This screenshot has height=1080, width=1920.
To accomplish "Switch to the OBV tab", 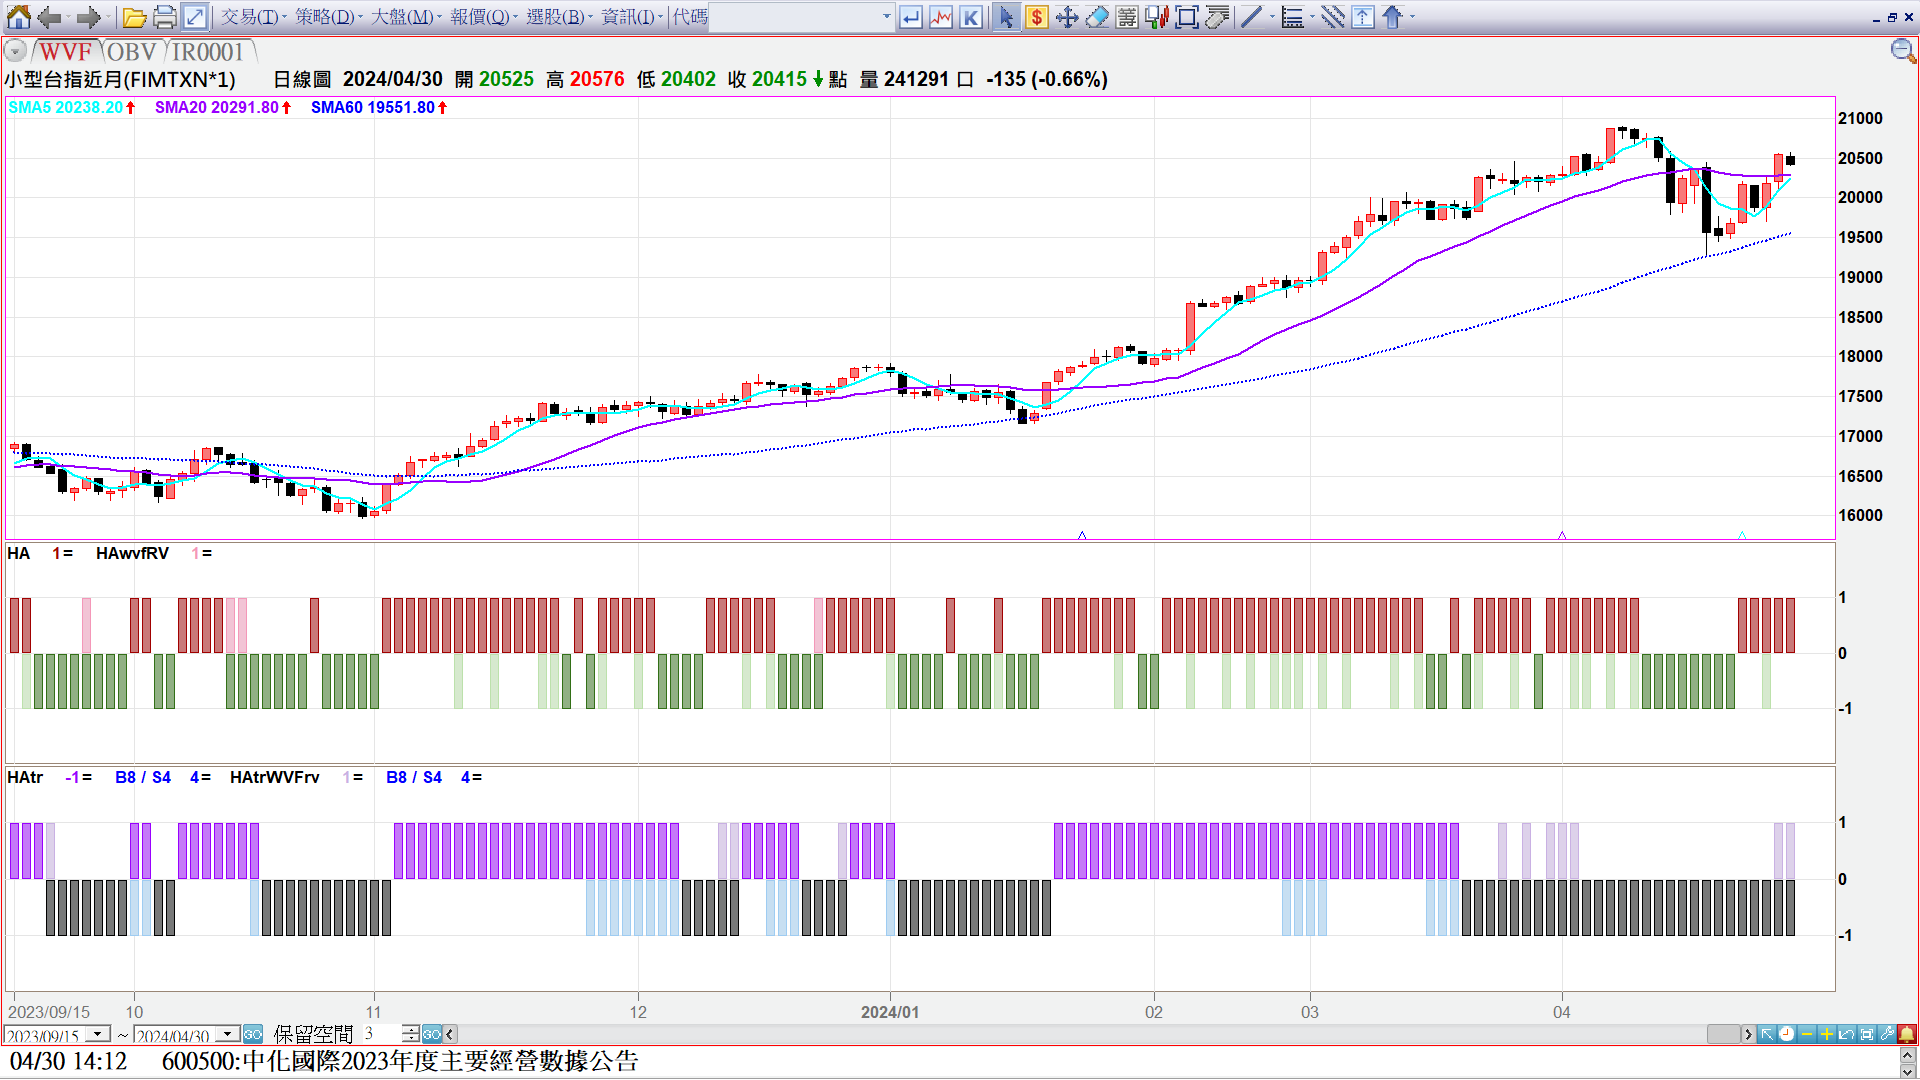I will 131,51.
